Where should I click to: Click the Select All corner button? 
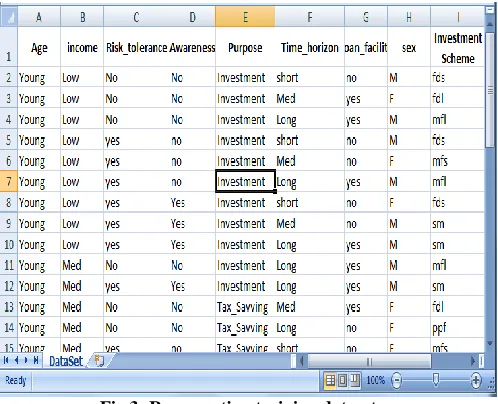pos(9,17)
